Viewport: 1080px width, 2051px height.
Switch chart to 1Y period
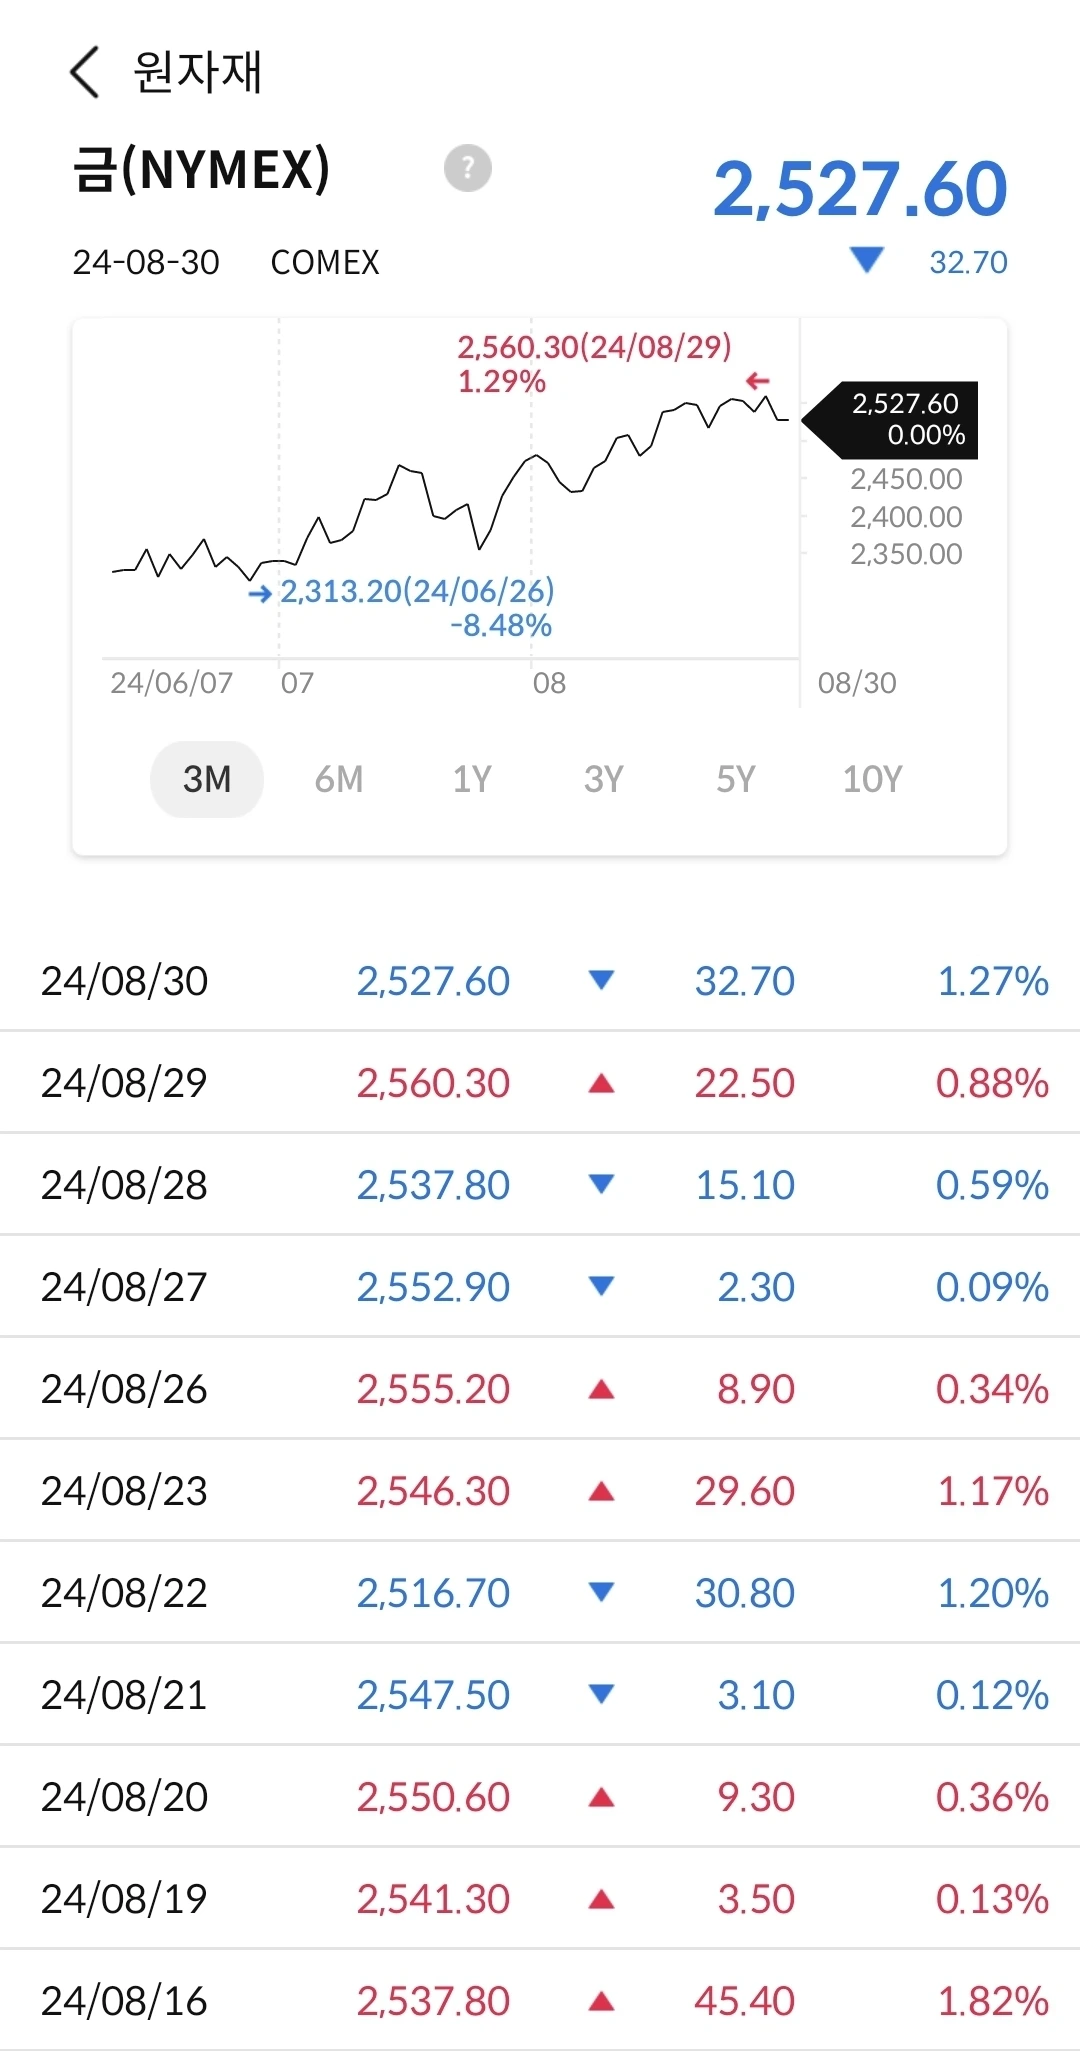click(x=472, y=779)
